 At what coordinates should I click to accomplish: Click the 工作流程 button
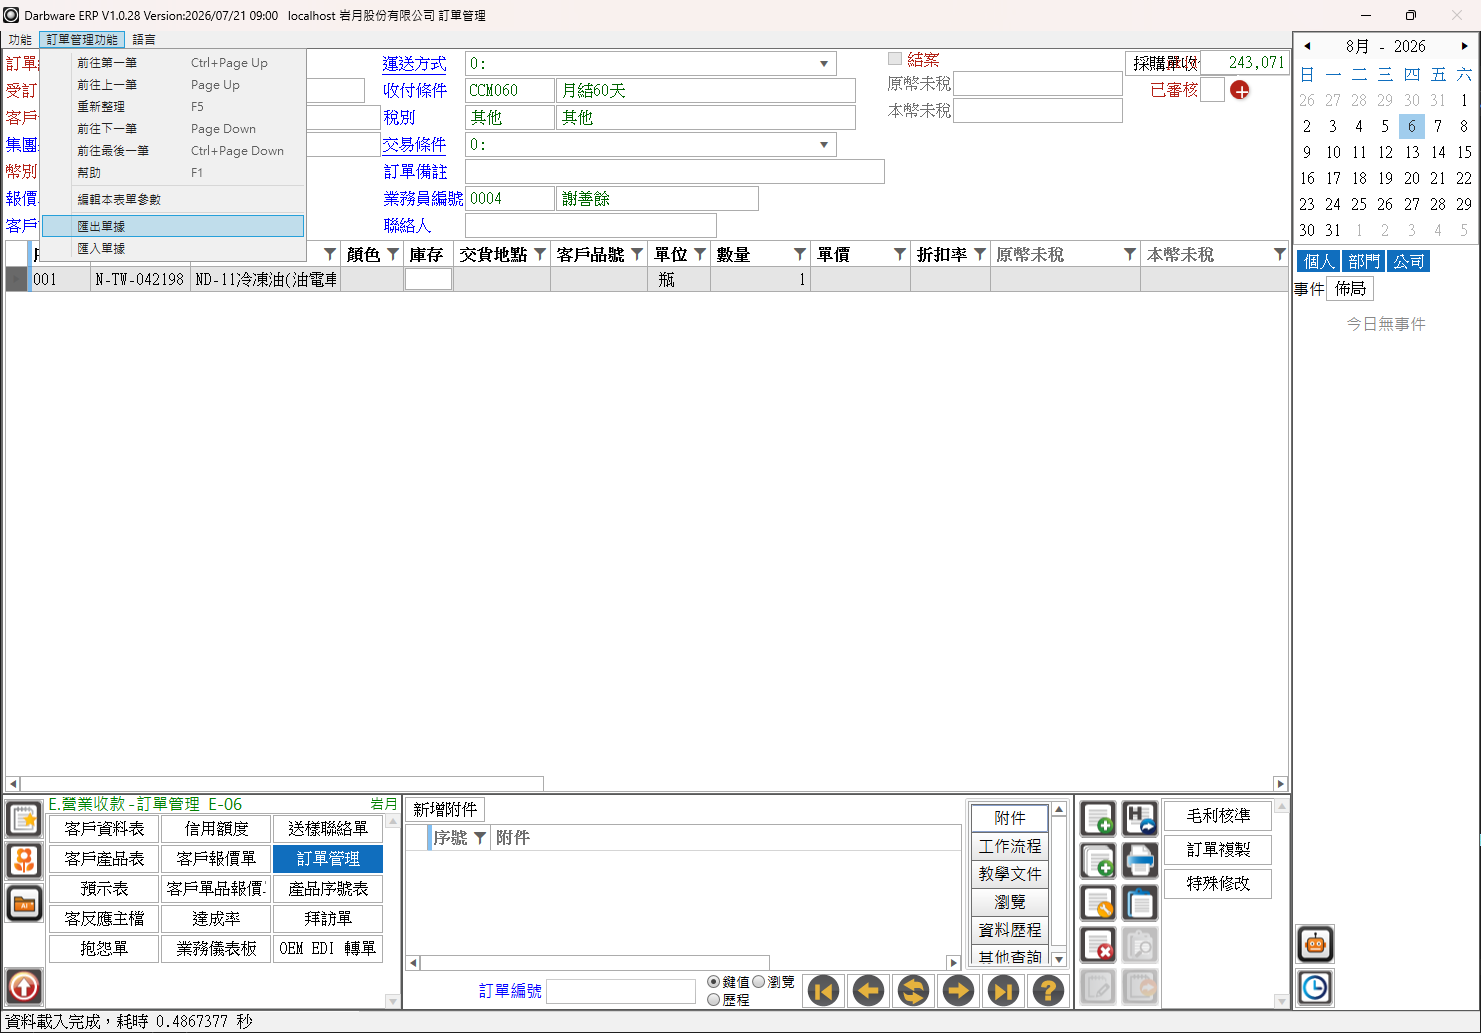pos(1010,846)
